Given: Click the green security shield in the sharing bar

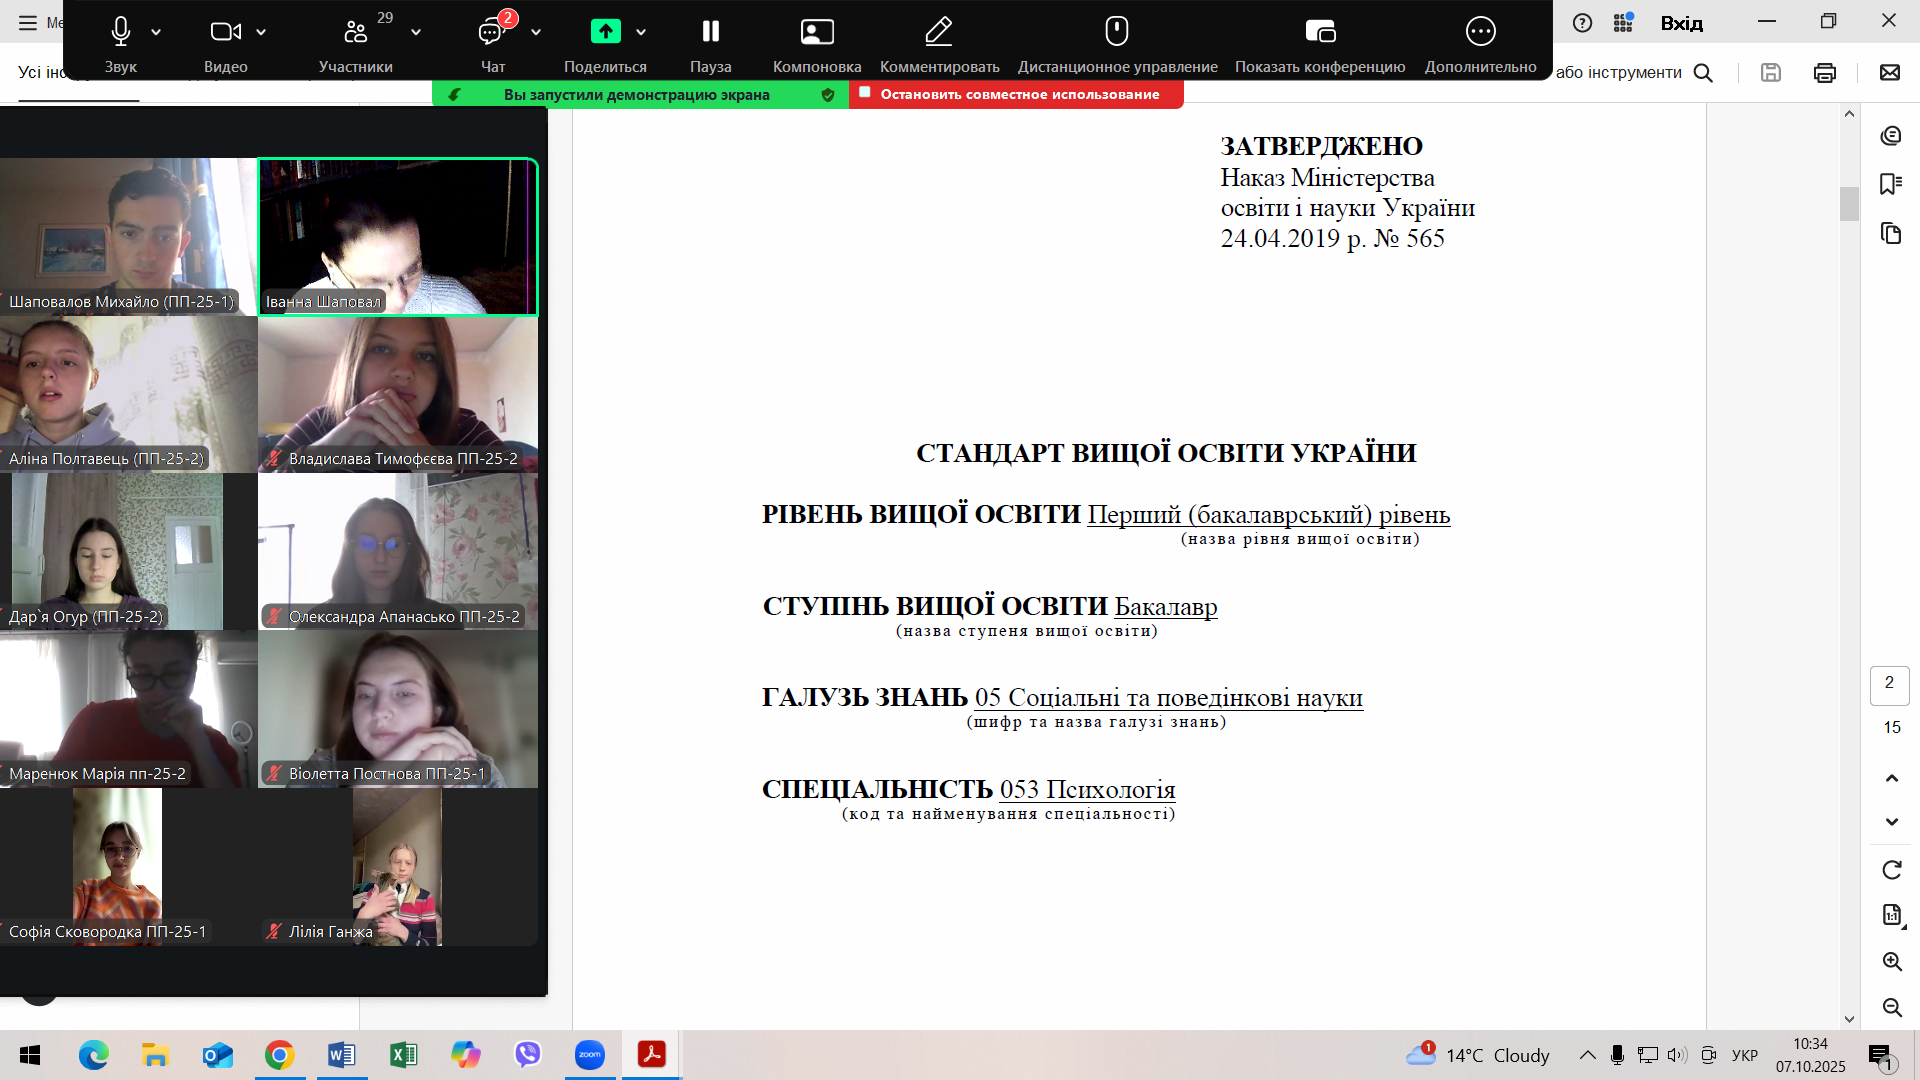Looking at the screenshot, I should pos(827,94).
